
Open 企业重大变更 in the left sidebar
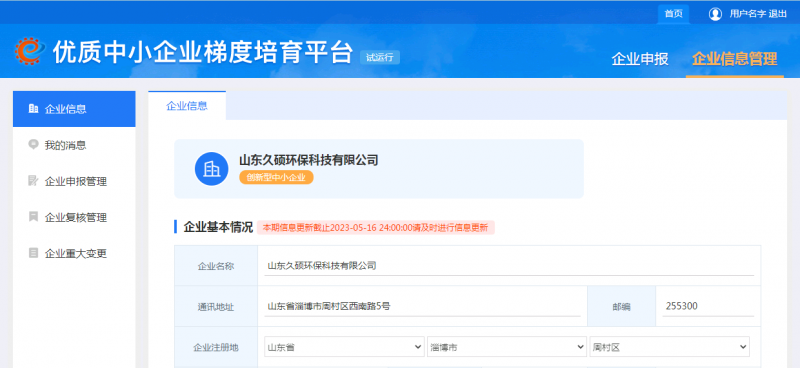click(x=74, y=254)
